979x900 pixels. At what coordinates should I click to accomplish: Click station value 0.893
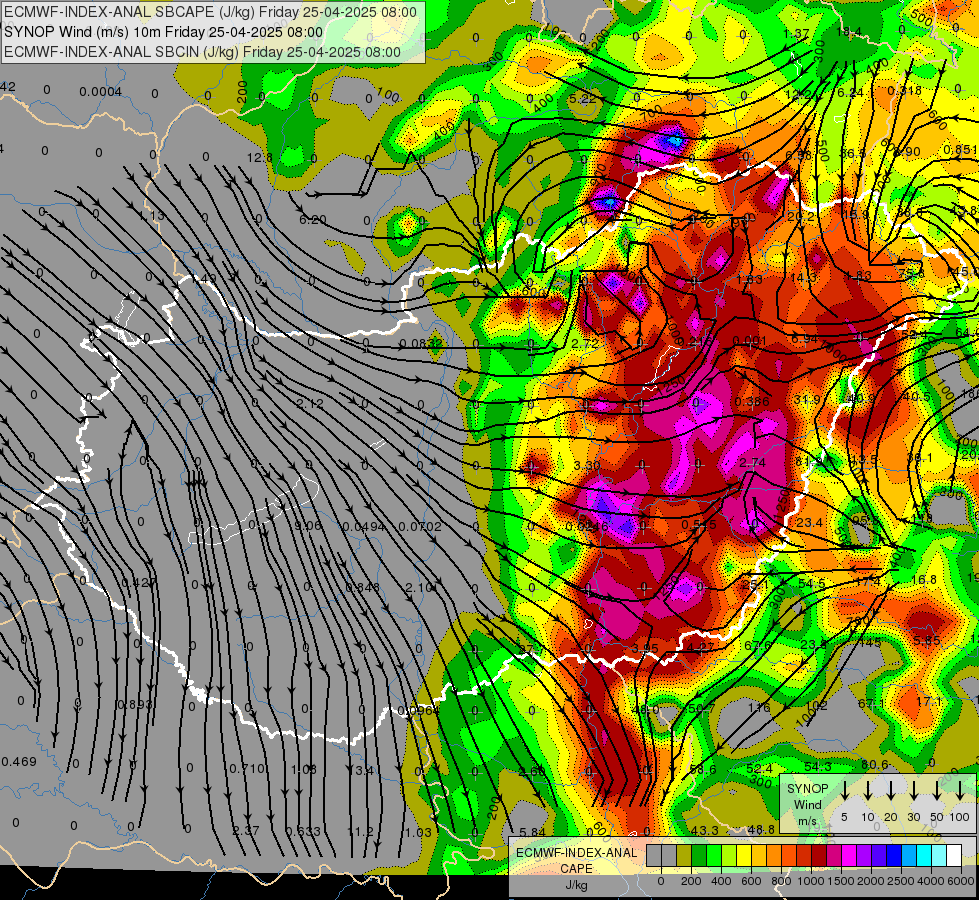tap(135, 705)
